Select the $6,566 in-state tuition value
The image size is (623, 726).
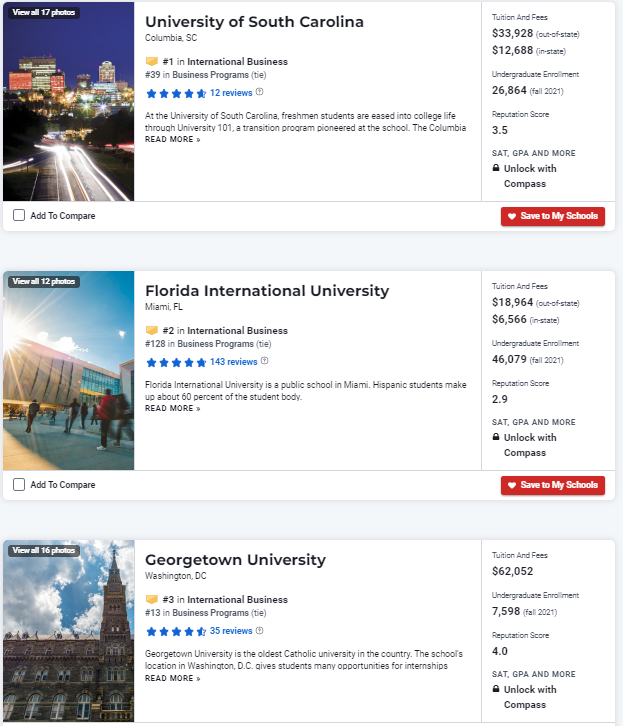509,319
